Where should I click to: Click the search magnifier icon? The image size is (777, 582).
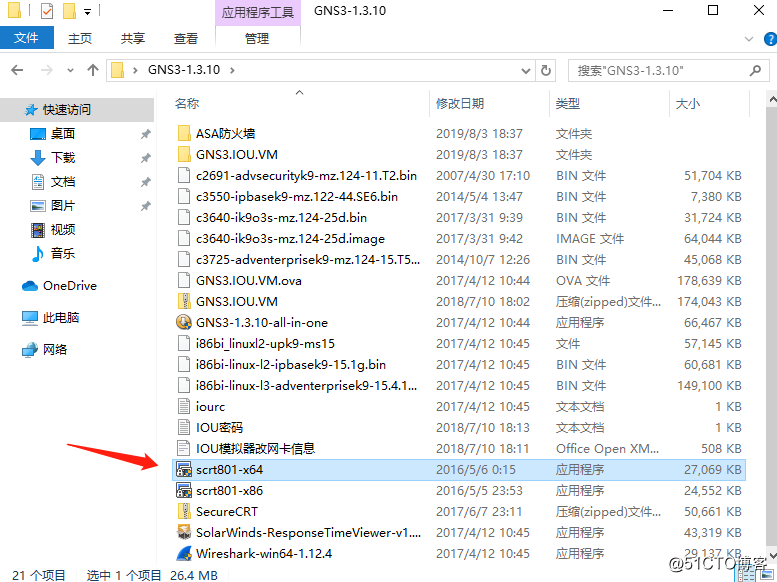click(755, 70)
